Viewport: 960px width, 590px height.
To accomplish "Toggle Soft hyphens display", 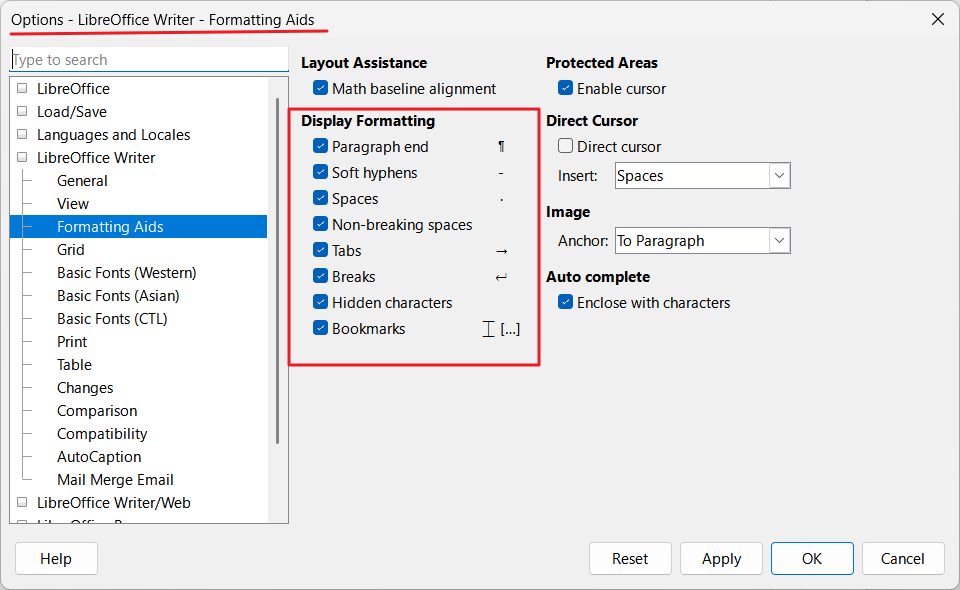I will click(320, 172).
